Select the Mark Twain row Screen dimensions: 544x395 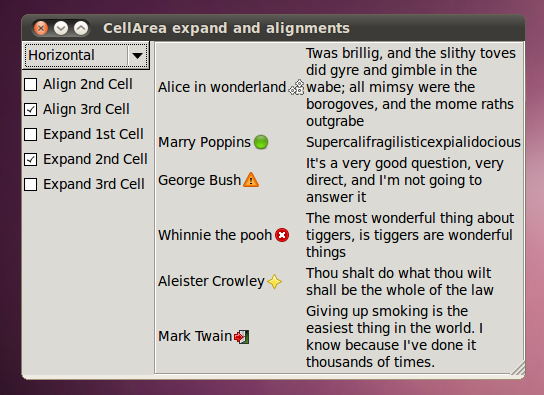(339, 336)
